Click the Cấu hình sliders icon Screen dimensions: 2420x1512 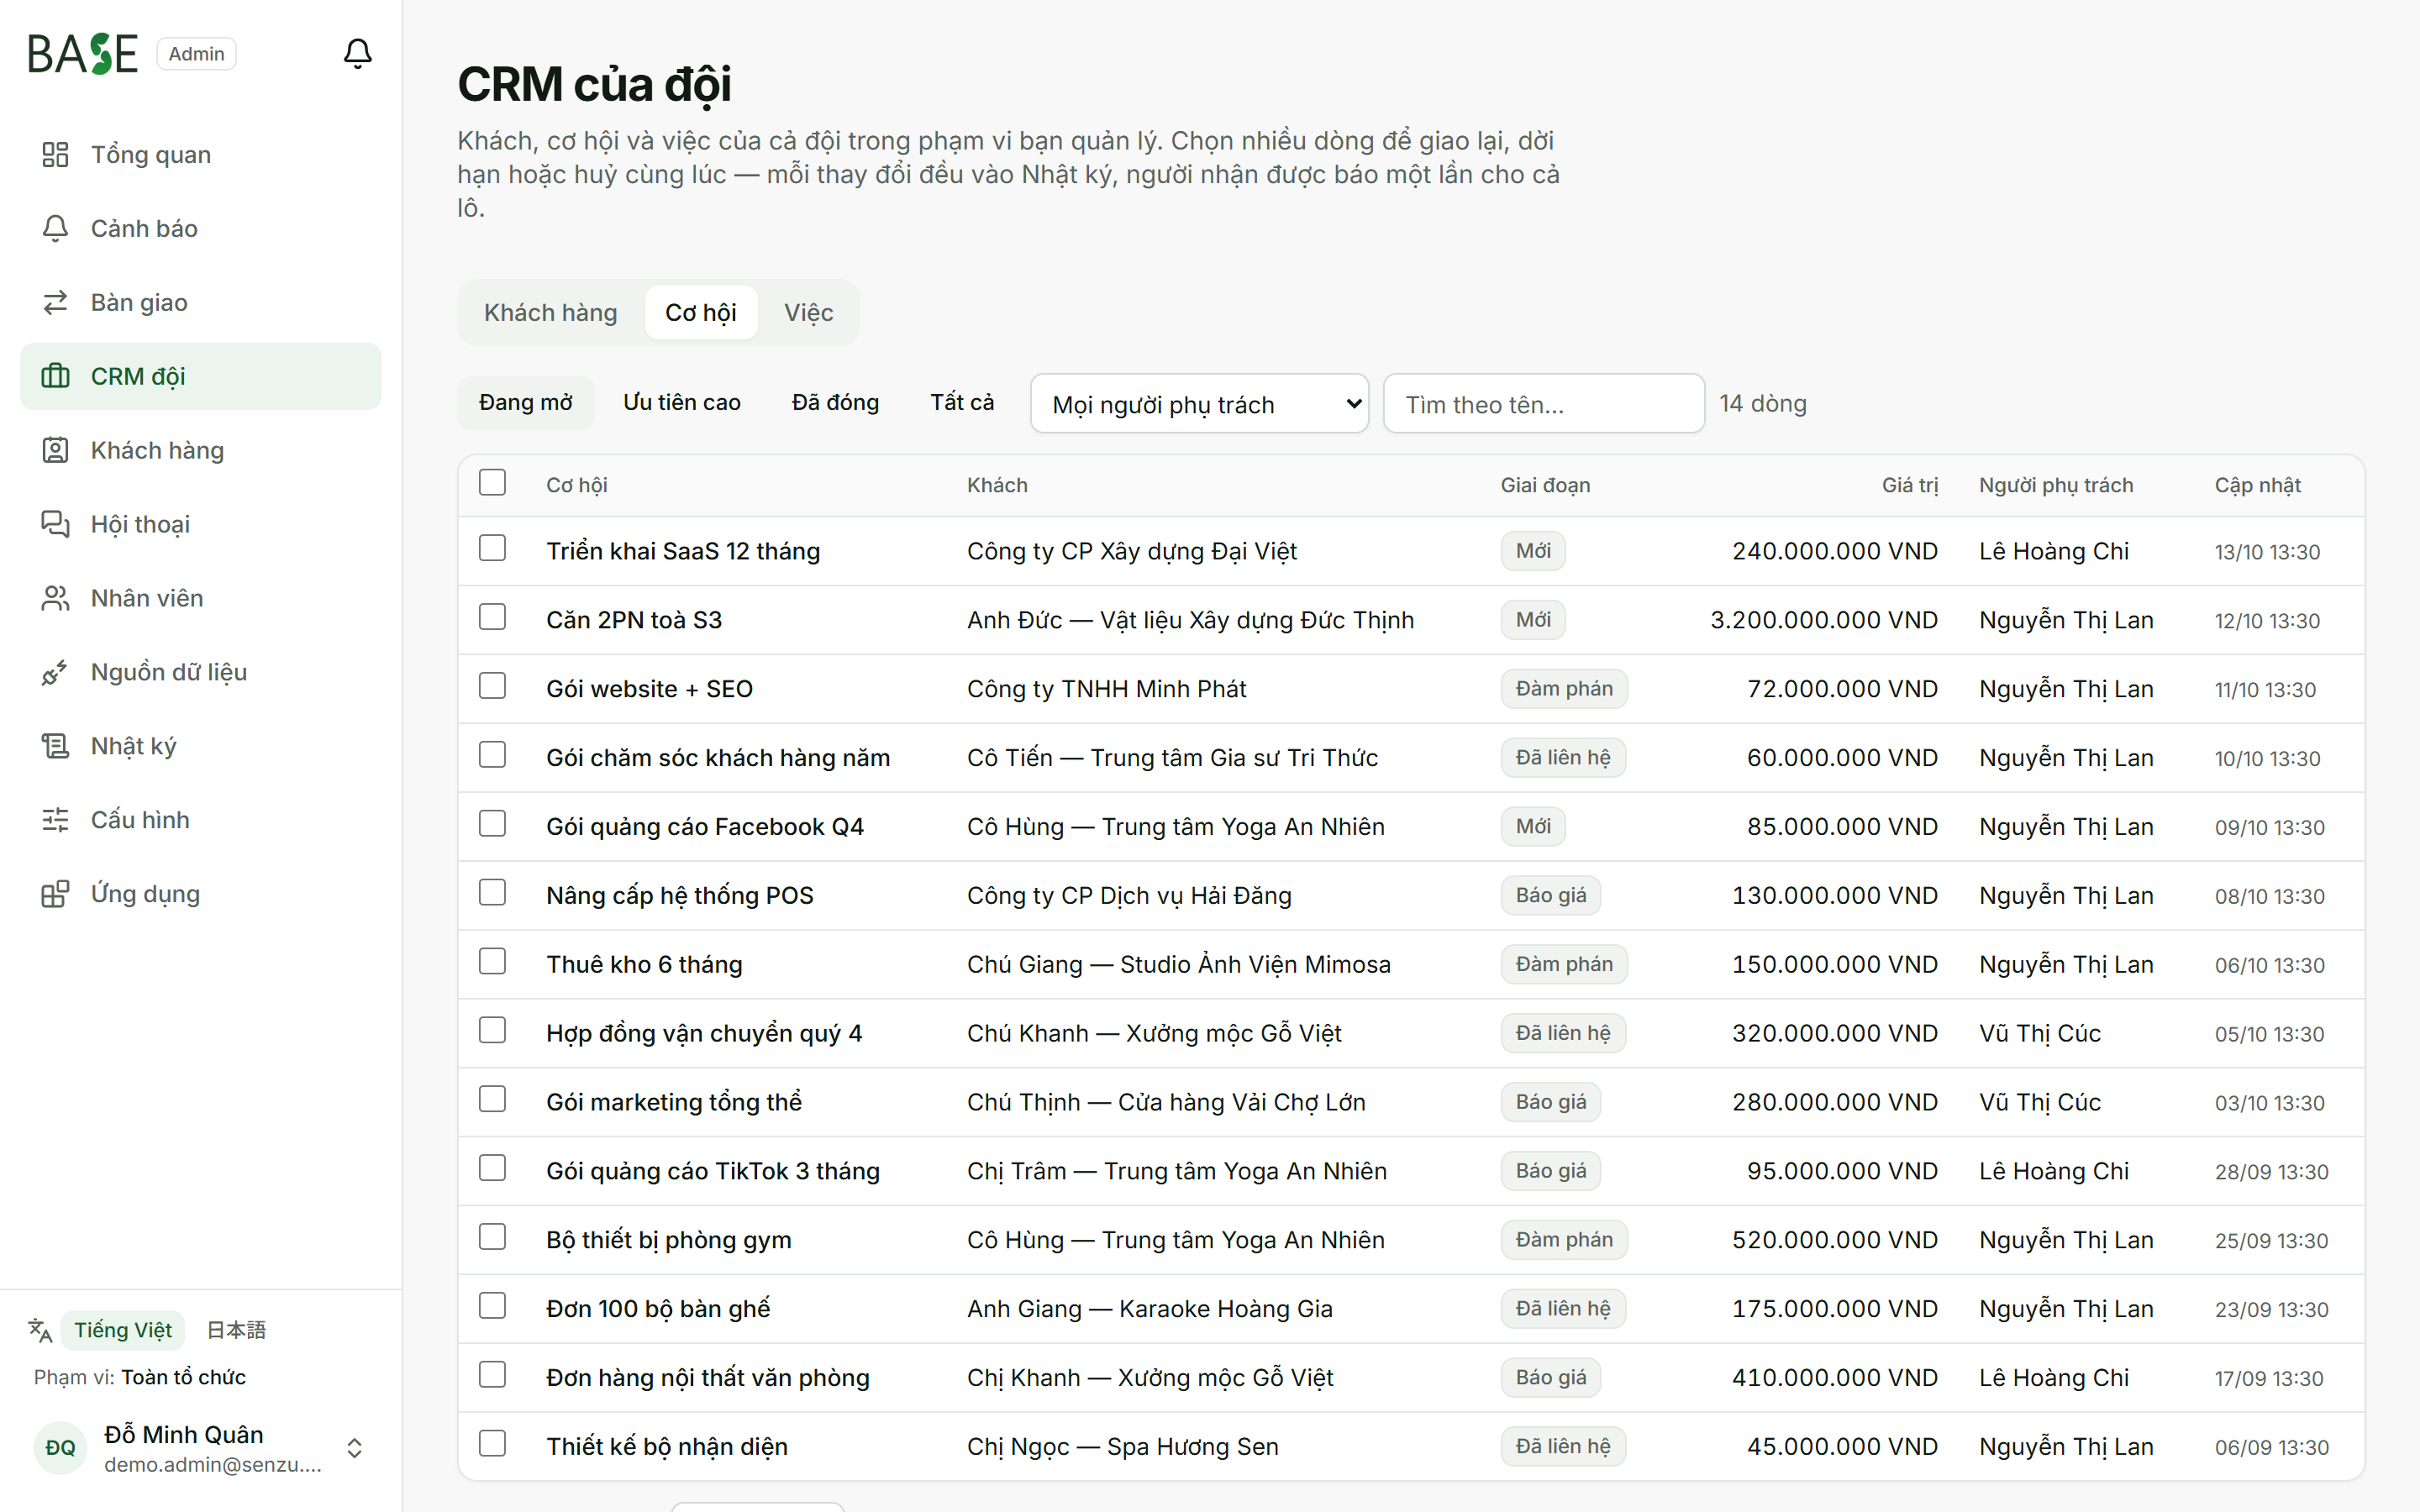(55, 820)
